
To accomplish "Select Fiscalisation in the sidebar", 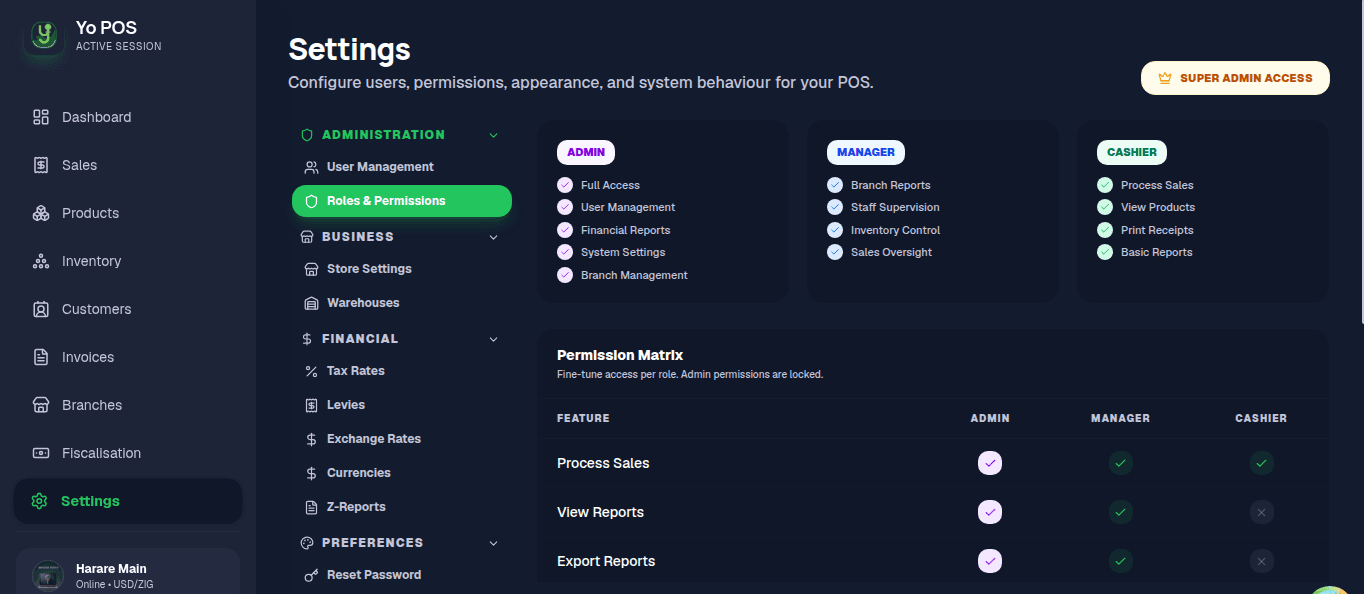I will pyautogui.click(x=128, y=453).
